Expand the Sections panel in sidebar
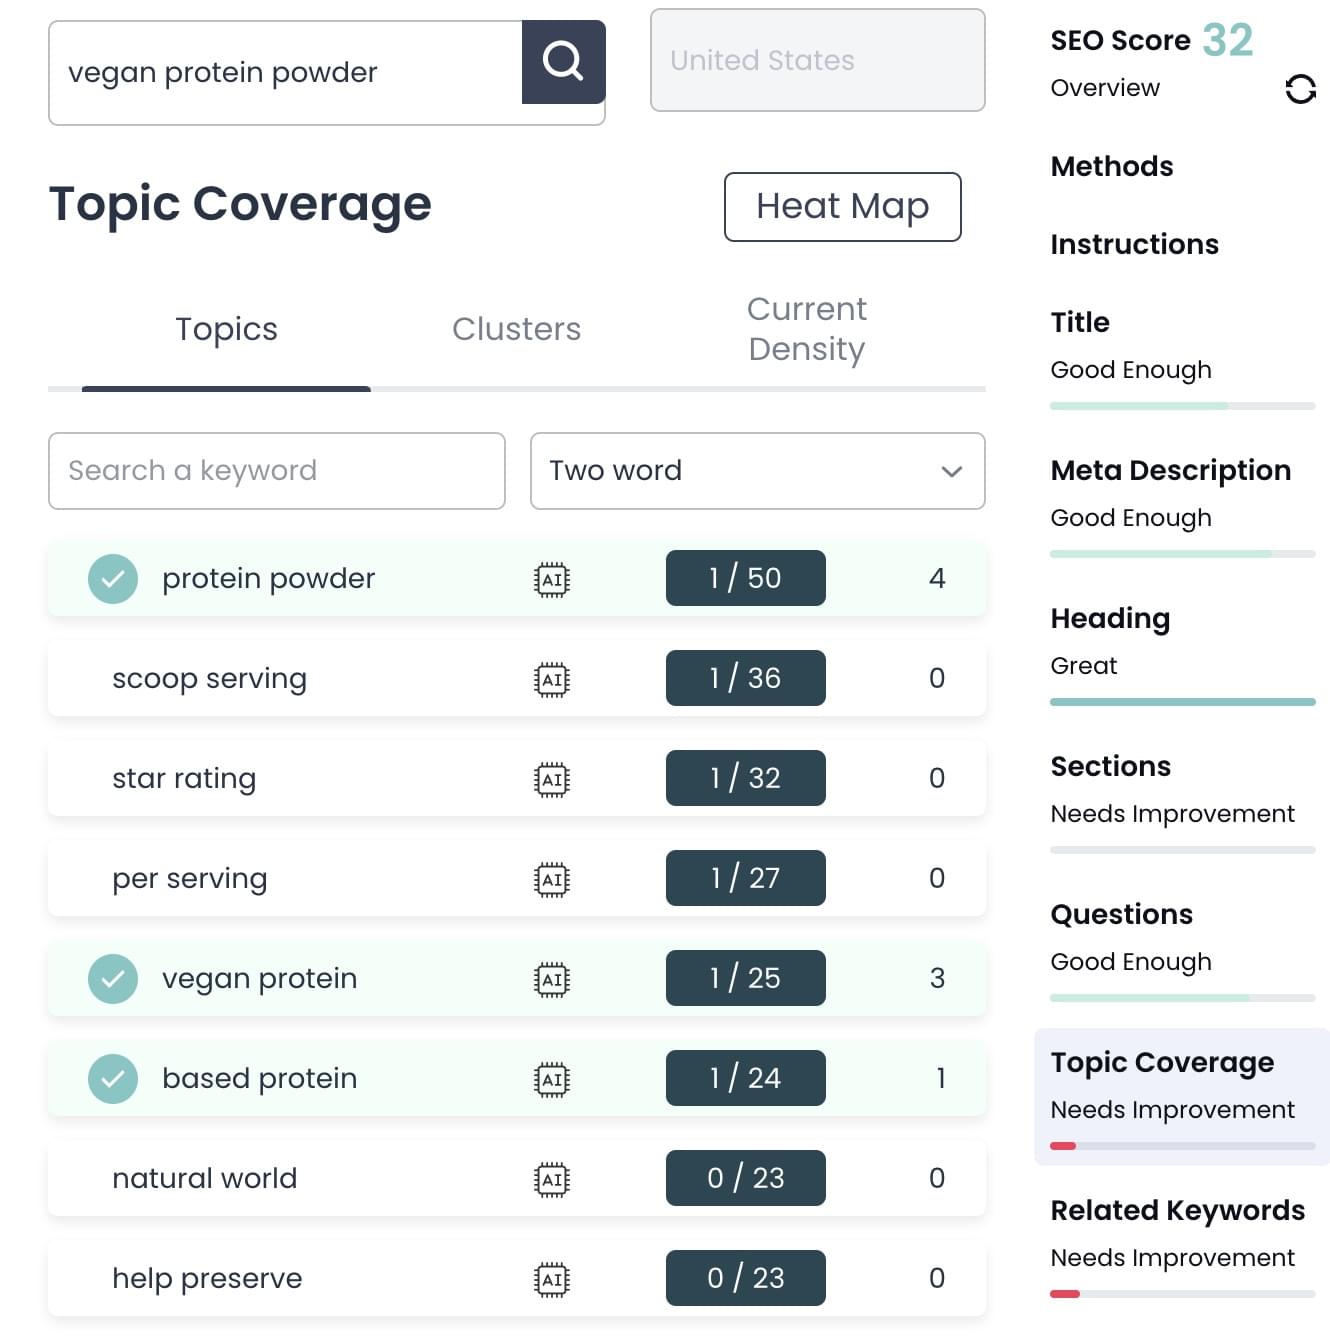The image size is (1330, 1336). click(1110, 767)
